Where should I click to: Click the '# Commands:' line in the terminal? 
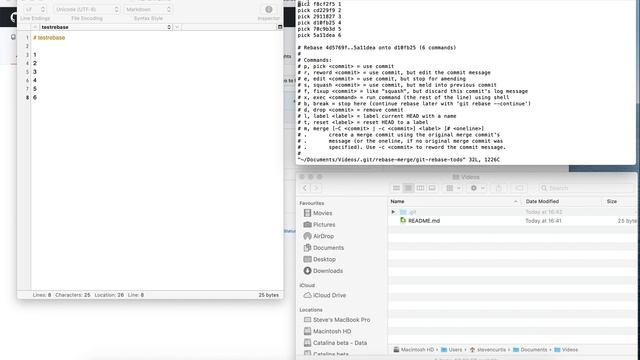[x=315, y=60]
